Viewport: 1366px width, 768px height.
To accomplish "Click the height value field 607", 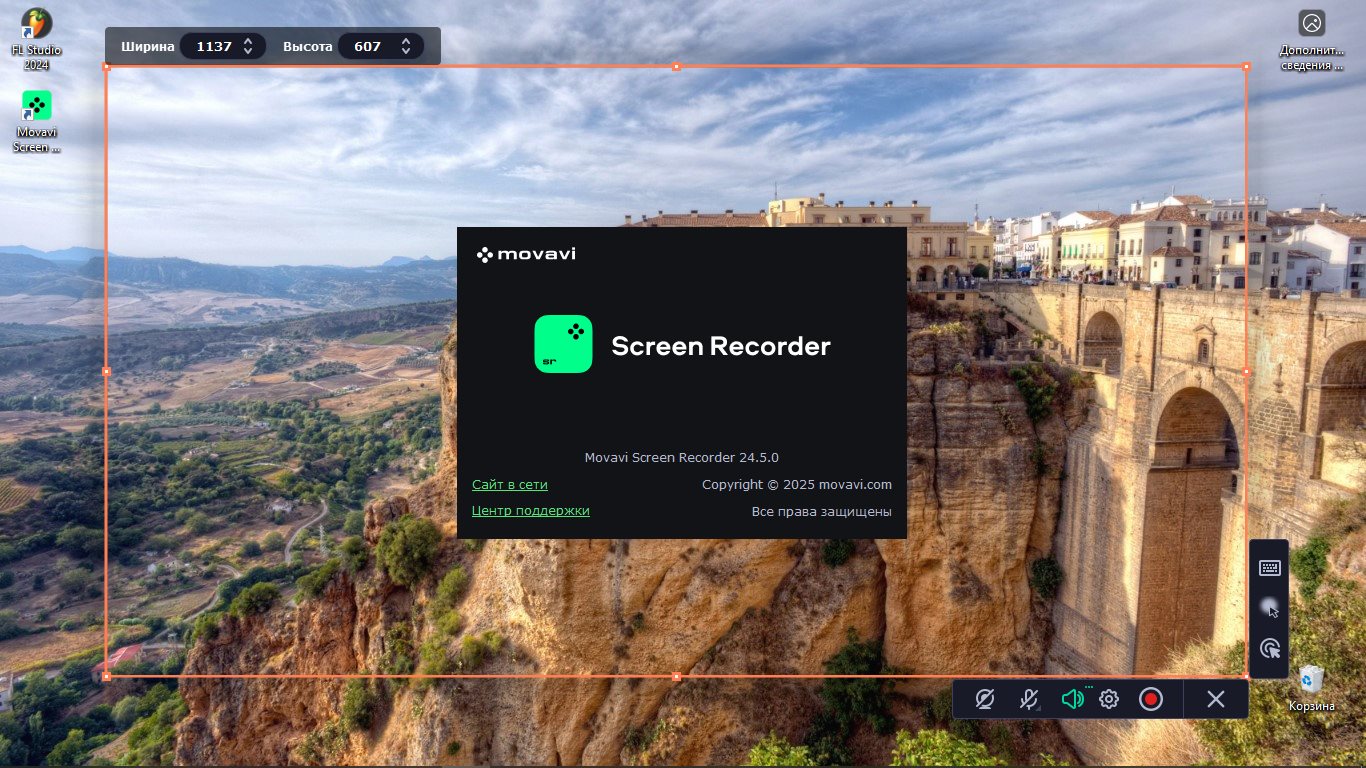I will [368, 46].
